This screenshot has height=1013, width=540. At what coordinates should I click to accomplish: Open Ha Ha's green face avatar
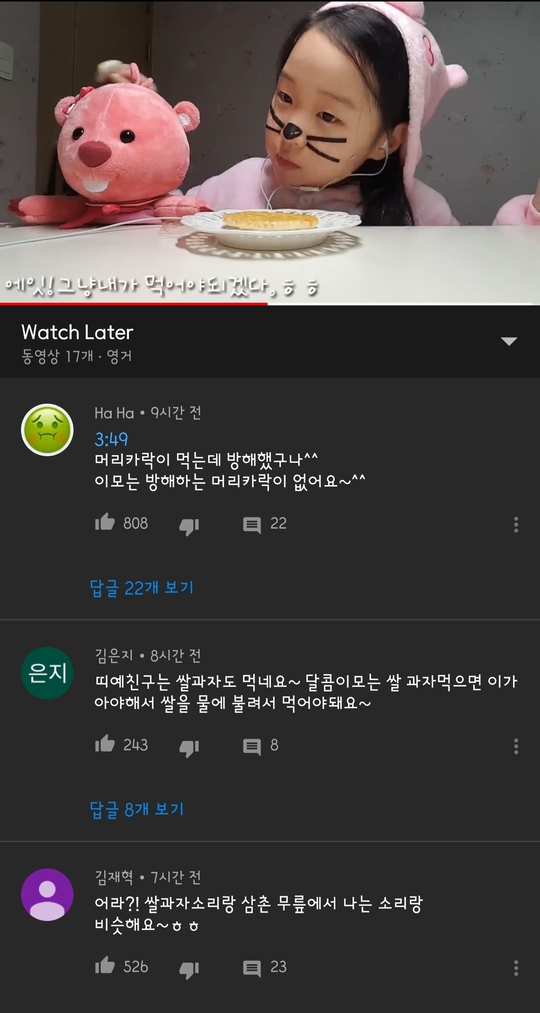[x=47, y=430]
